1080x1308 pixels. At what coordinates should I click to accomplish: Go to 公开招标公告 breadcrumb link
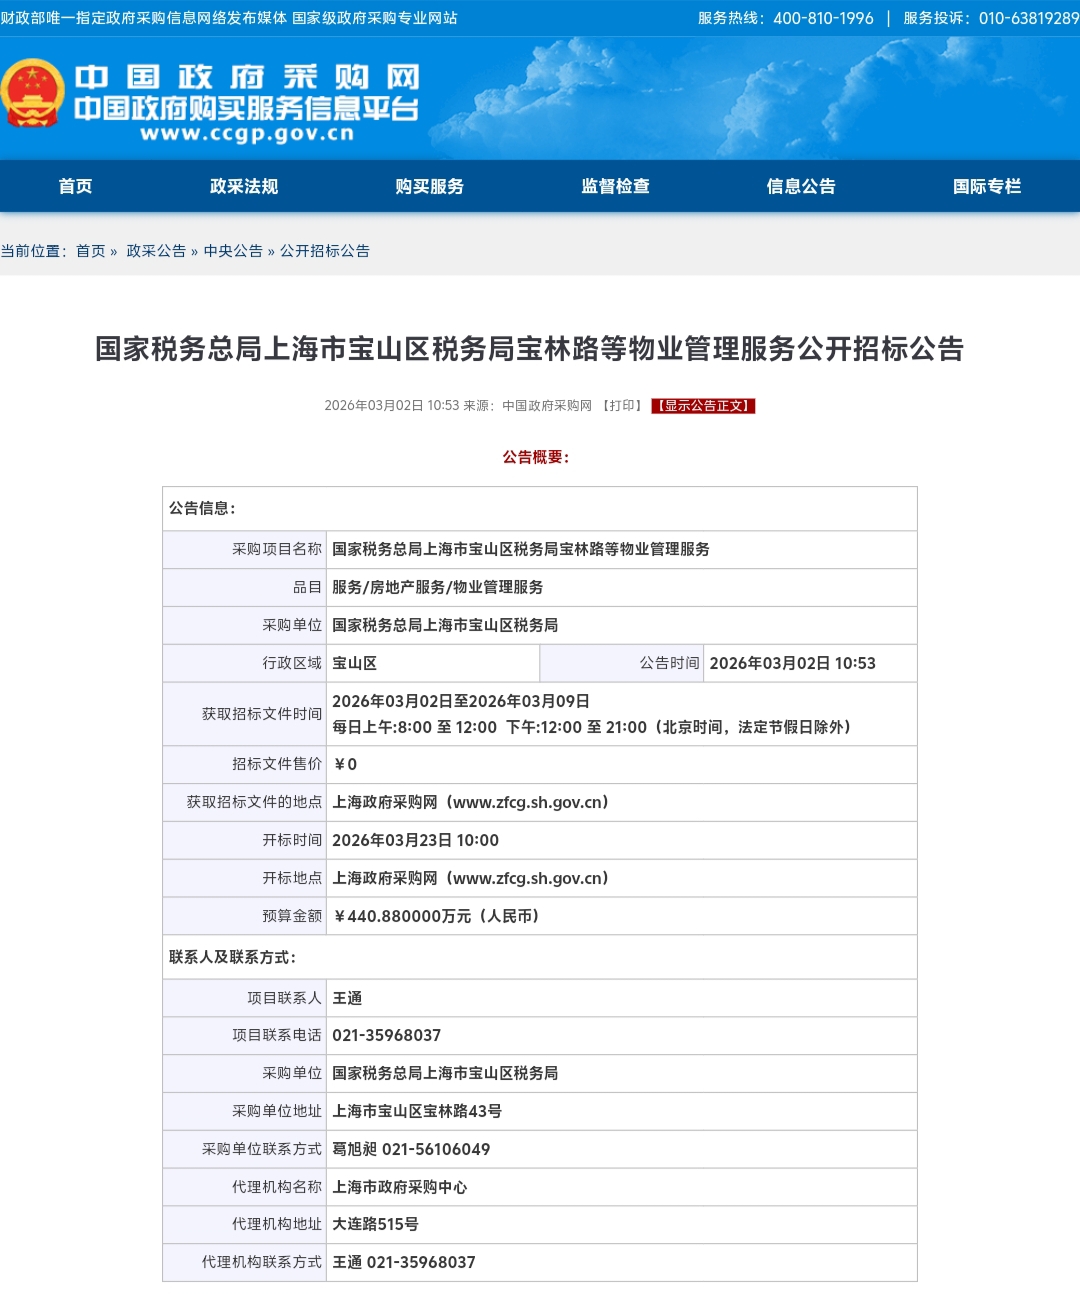325,251
